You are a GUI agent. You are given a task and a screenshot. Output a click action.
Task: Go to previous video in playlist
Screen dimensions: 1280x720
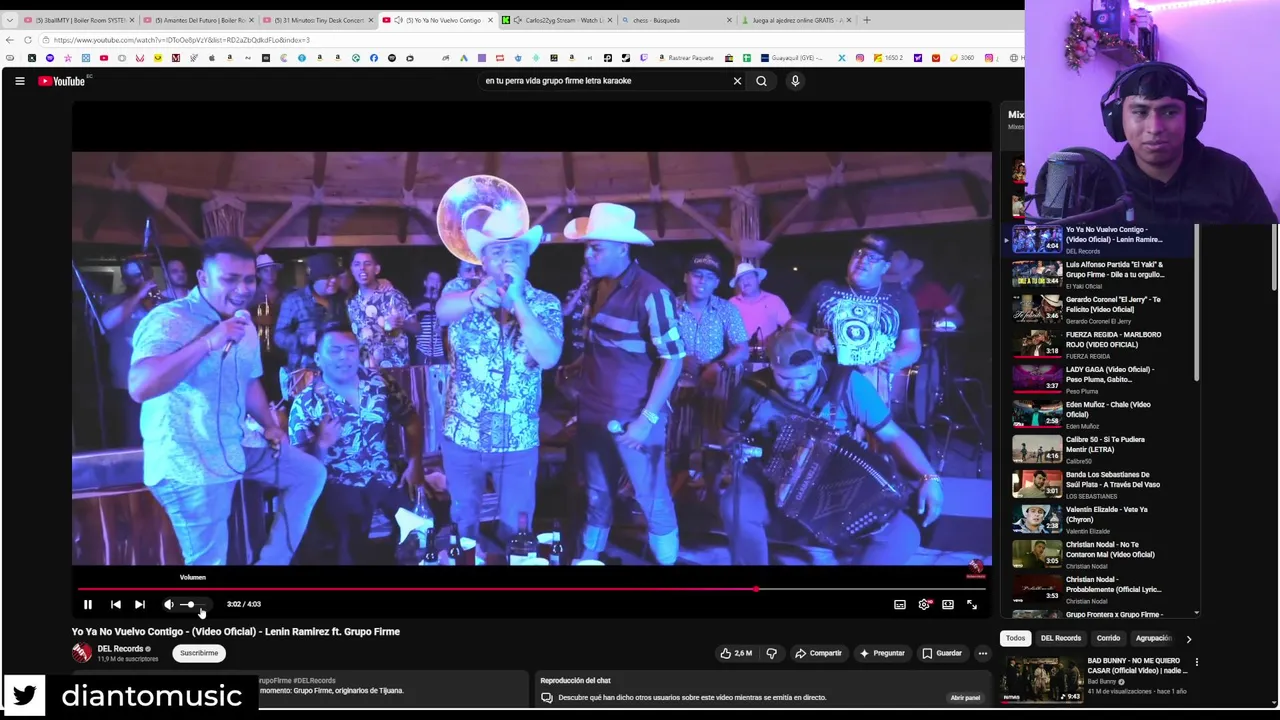click(x=115, y=604)
